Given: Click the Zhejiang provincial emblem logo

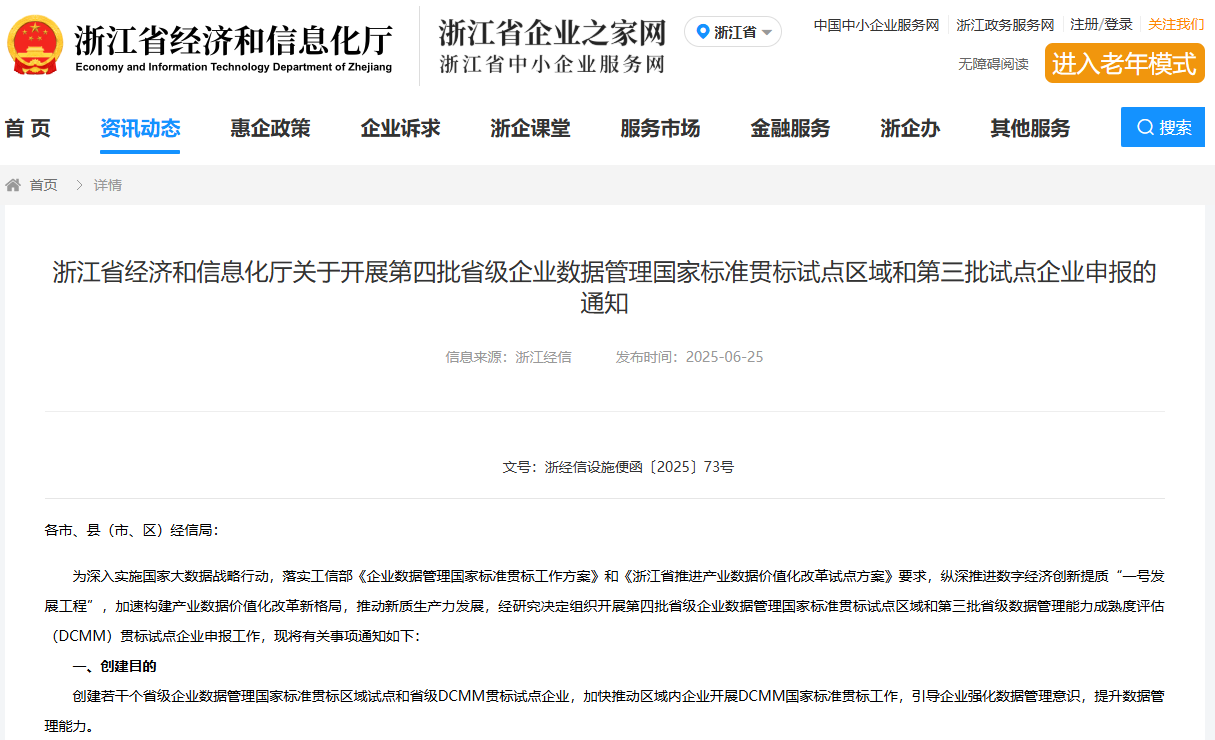Looking at the screenshot, I should pos(33,43).
